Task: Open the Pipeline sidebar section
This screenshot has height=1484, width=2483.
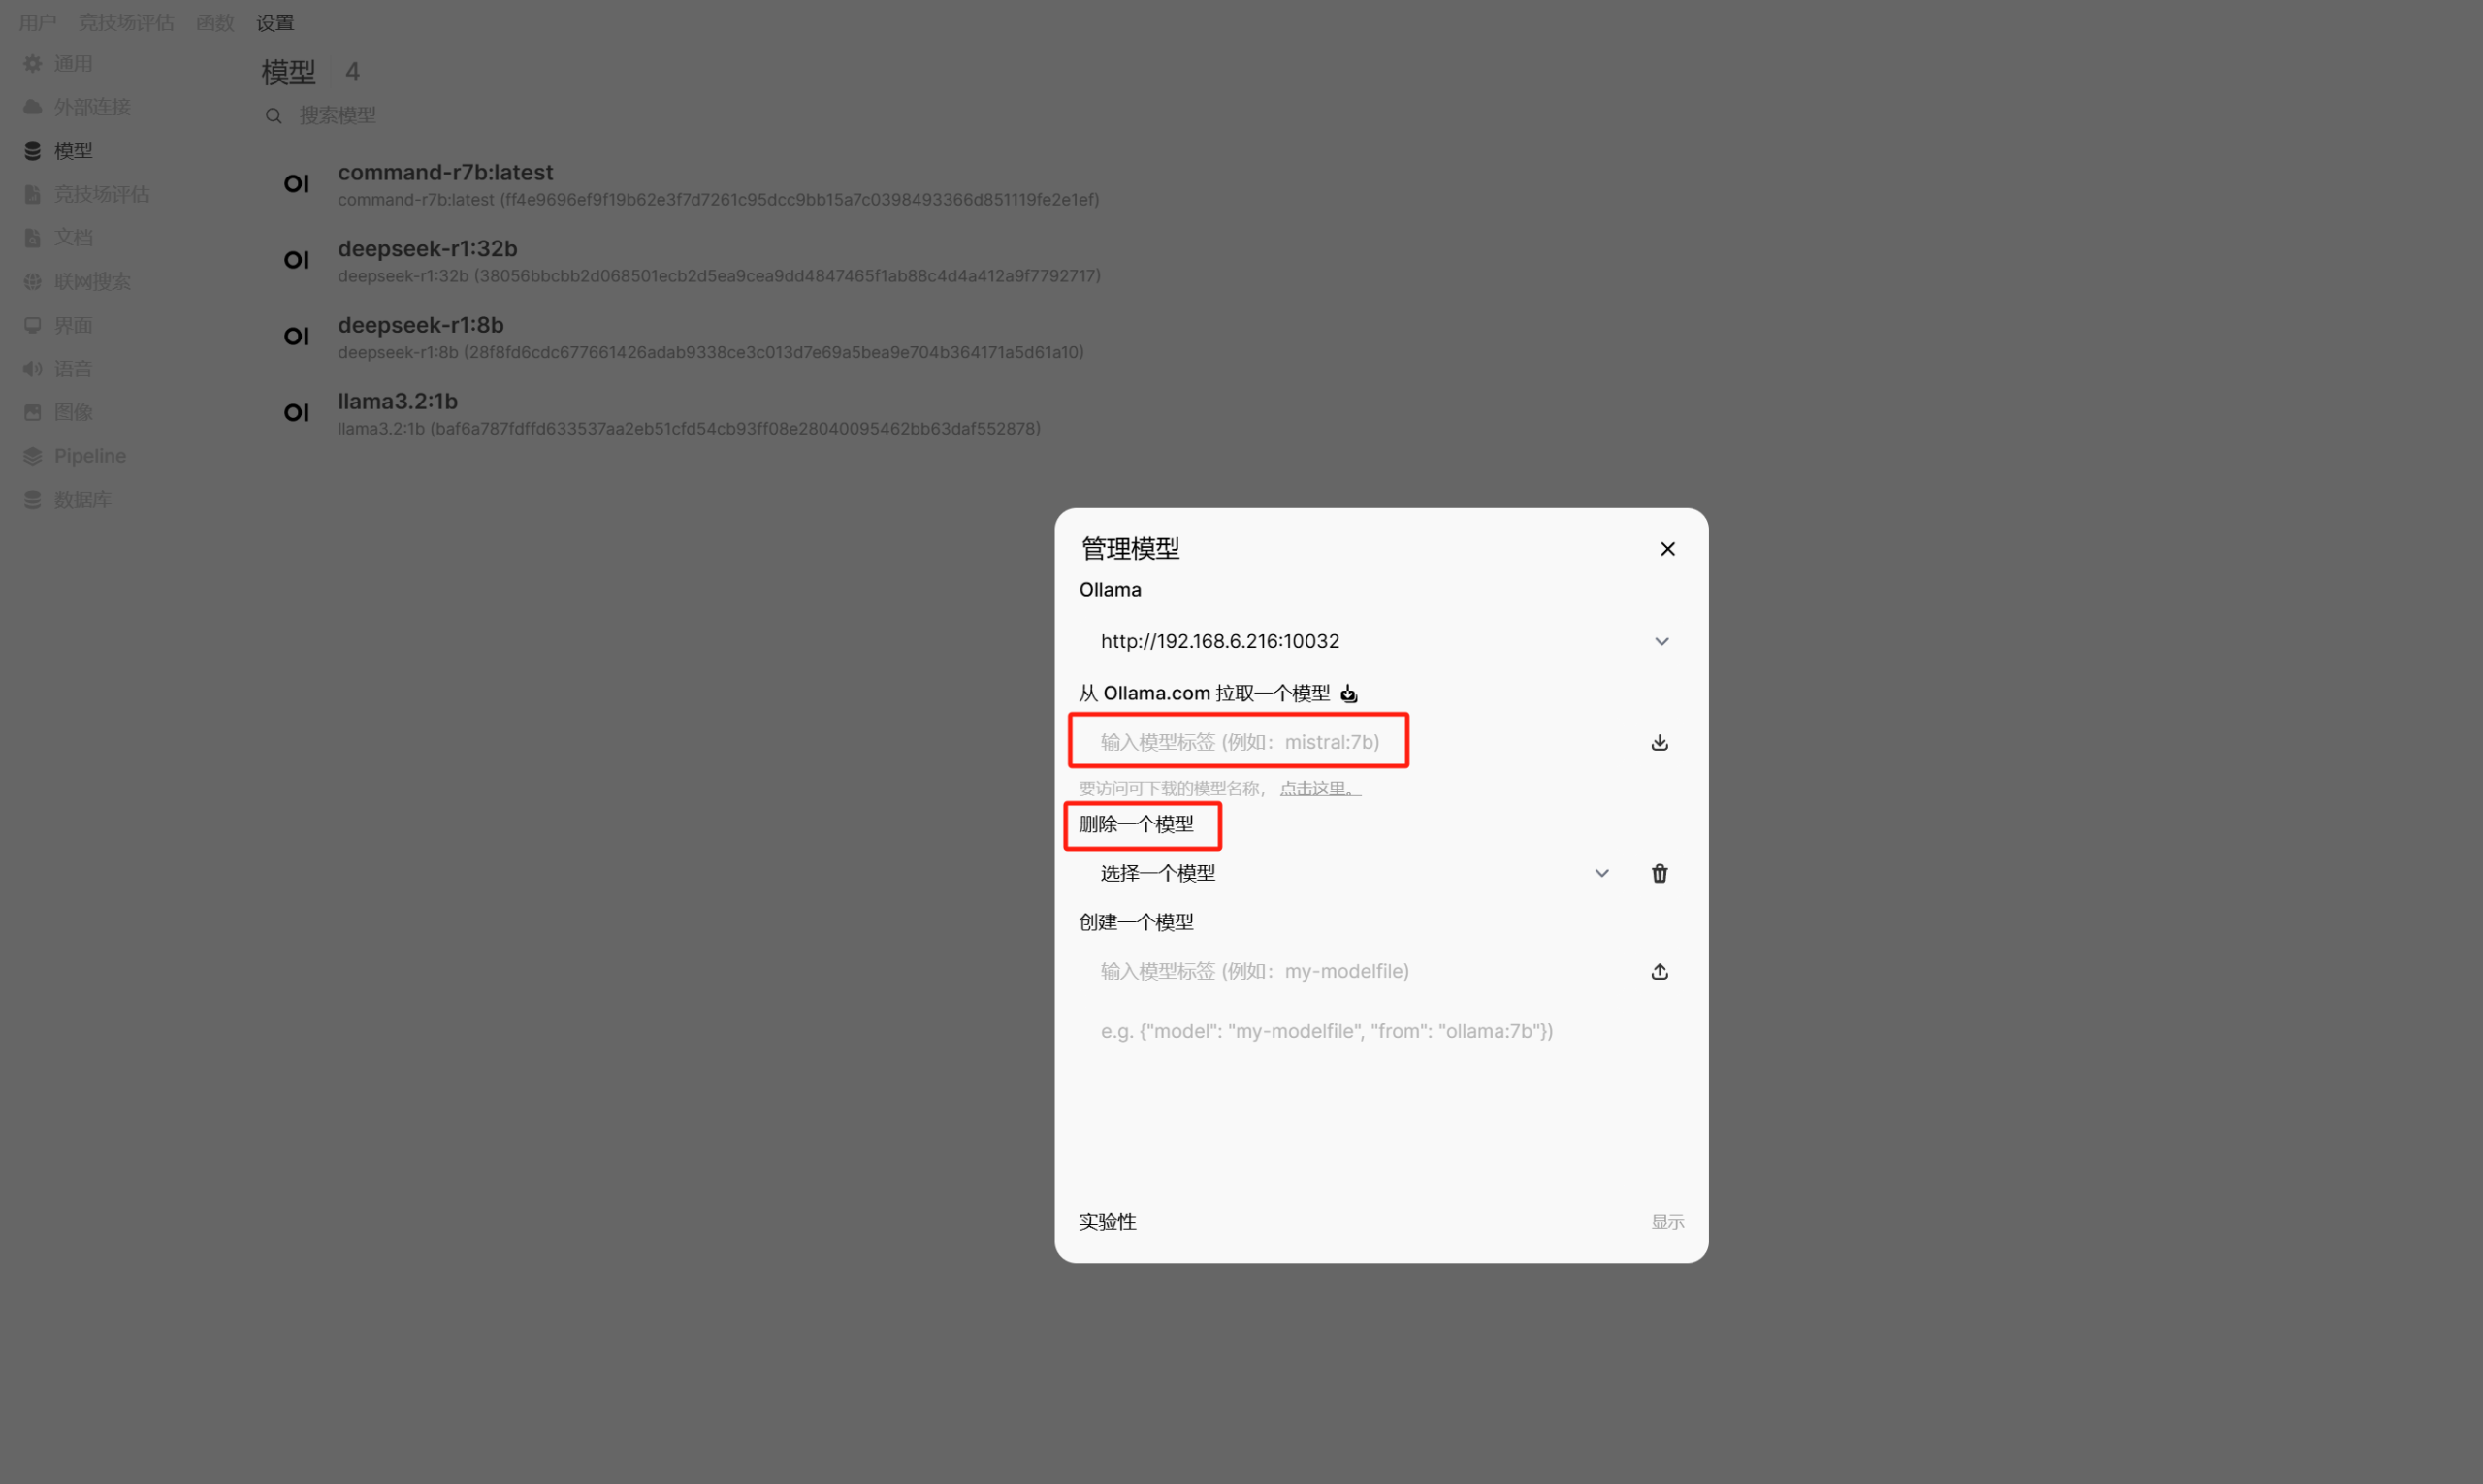Action: tap(90, 456)
